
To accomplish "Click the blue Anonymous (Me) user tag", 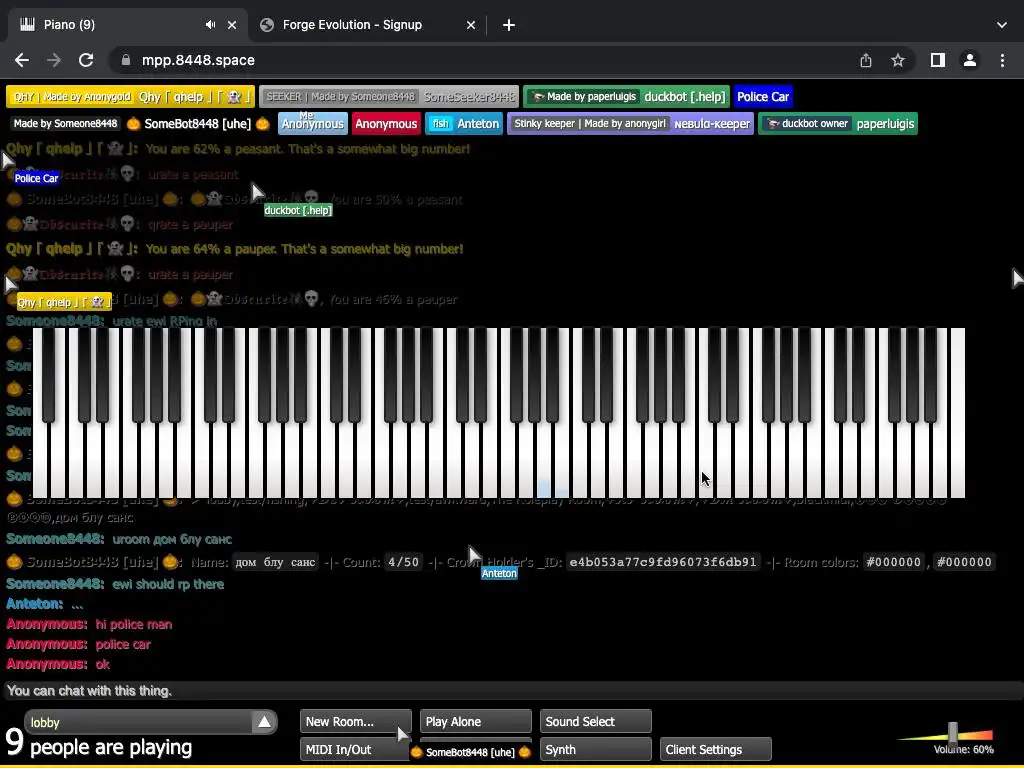I will [x=312, y=123].
